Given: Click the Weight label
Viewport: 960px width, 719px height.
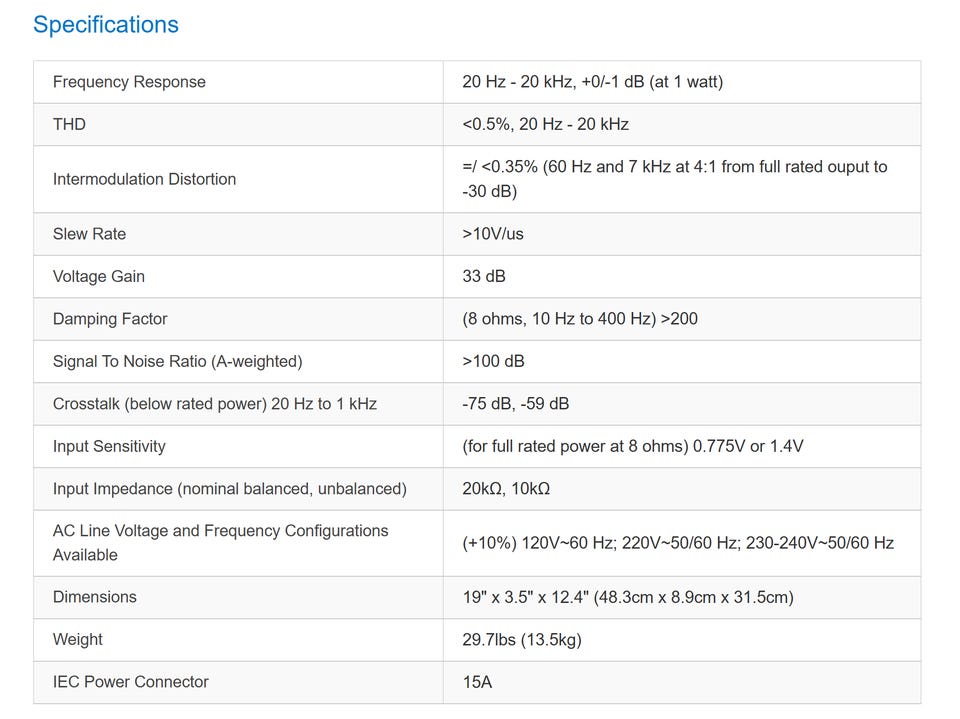Looking at the screenshot, I should coord(78,639).
